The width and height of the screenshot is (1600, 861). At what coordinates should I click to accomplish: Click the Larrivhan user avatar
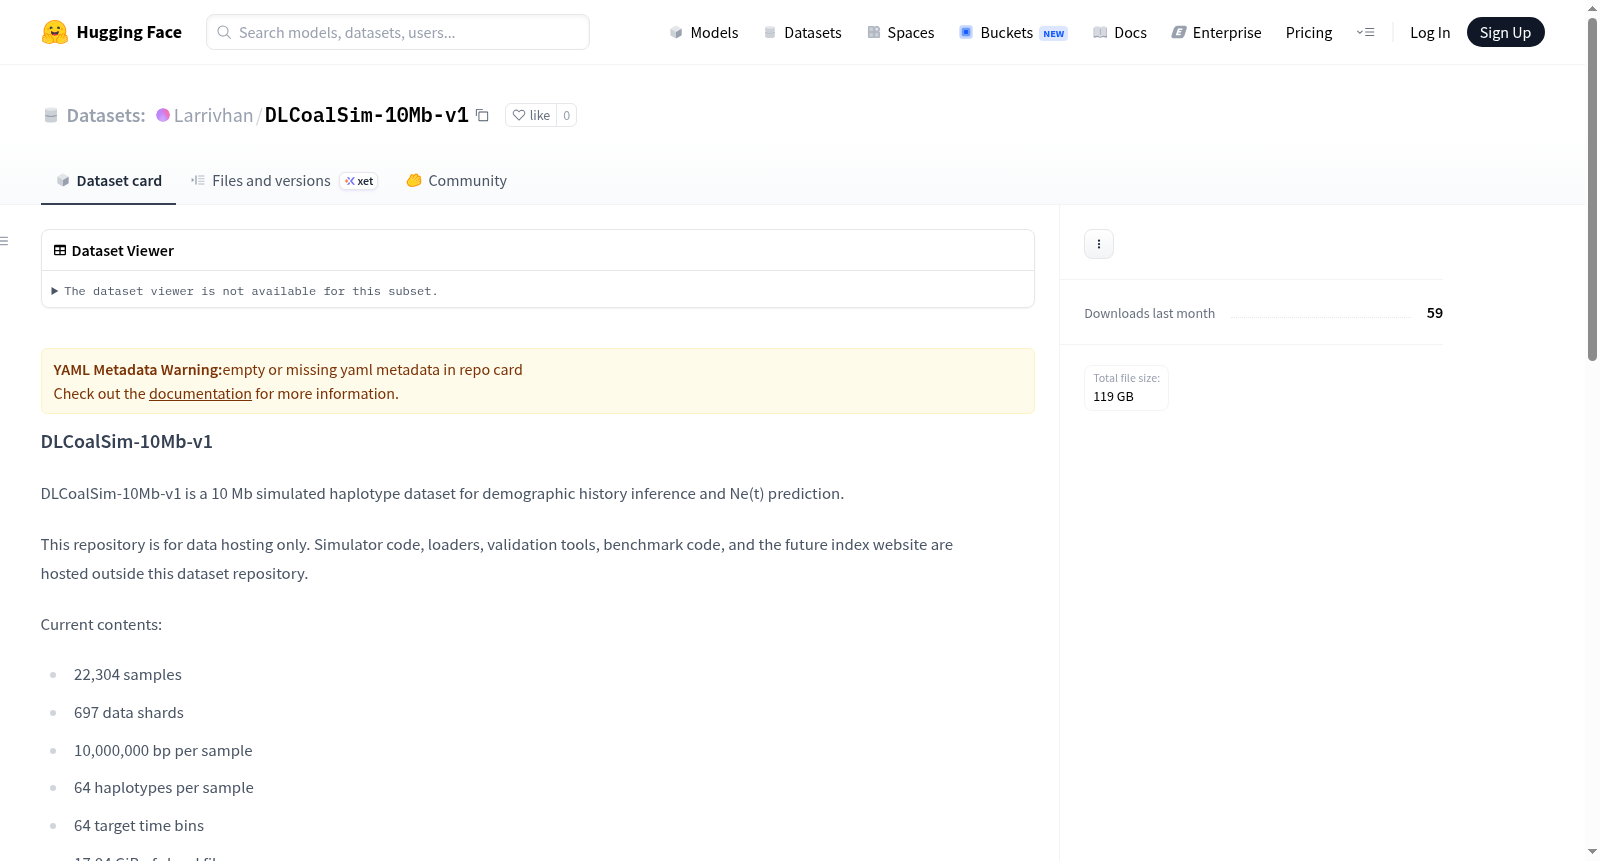163,115
